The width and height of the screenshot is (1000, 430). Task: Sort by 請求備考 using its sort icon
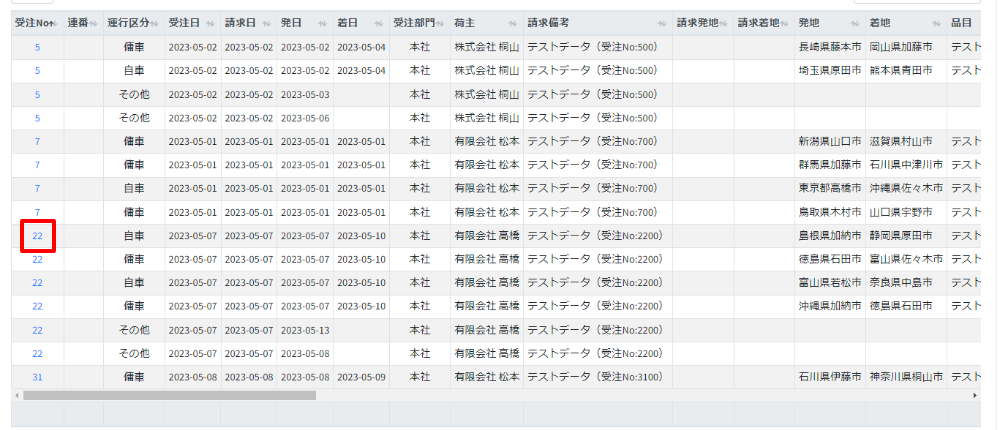661,22
